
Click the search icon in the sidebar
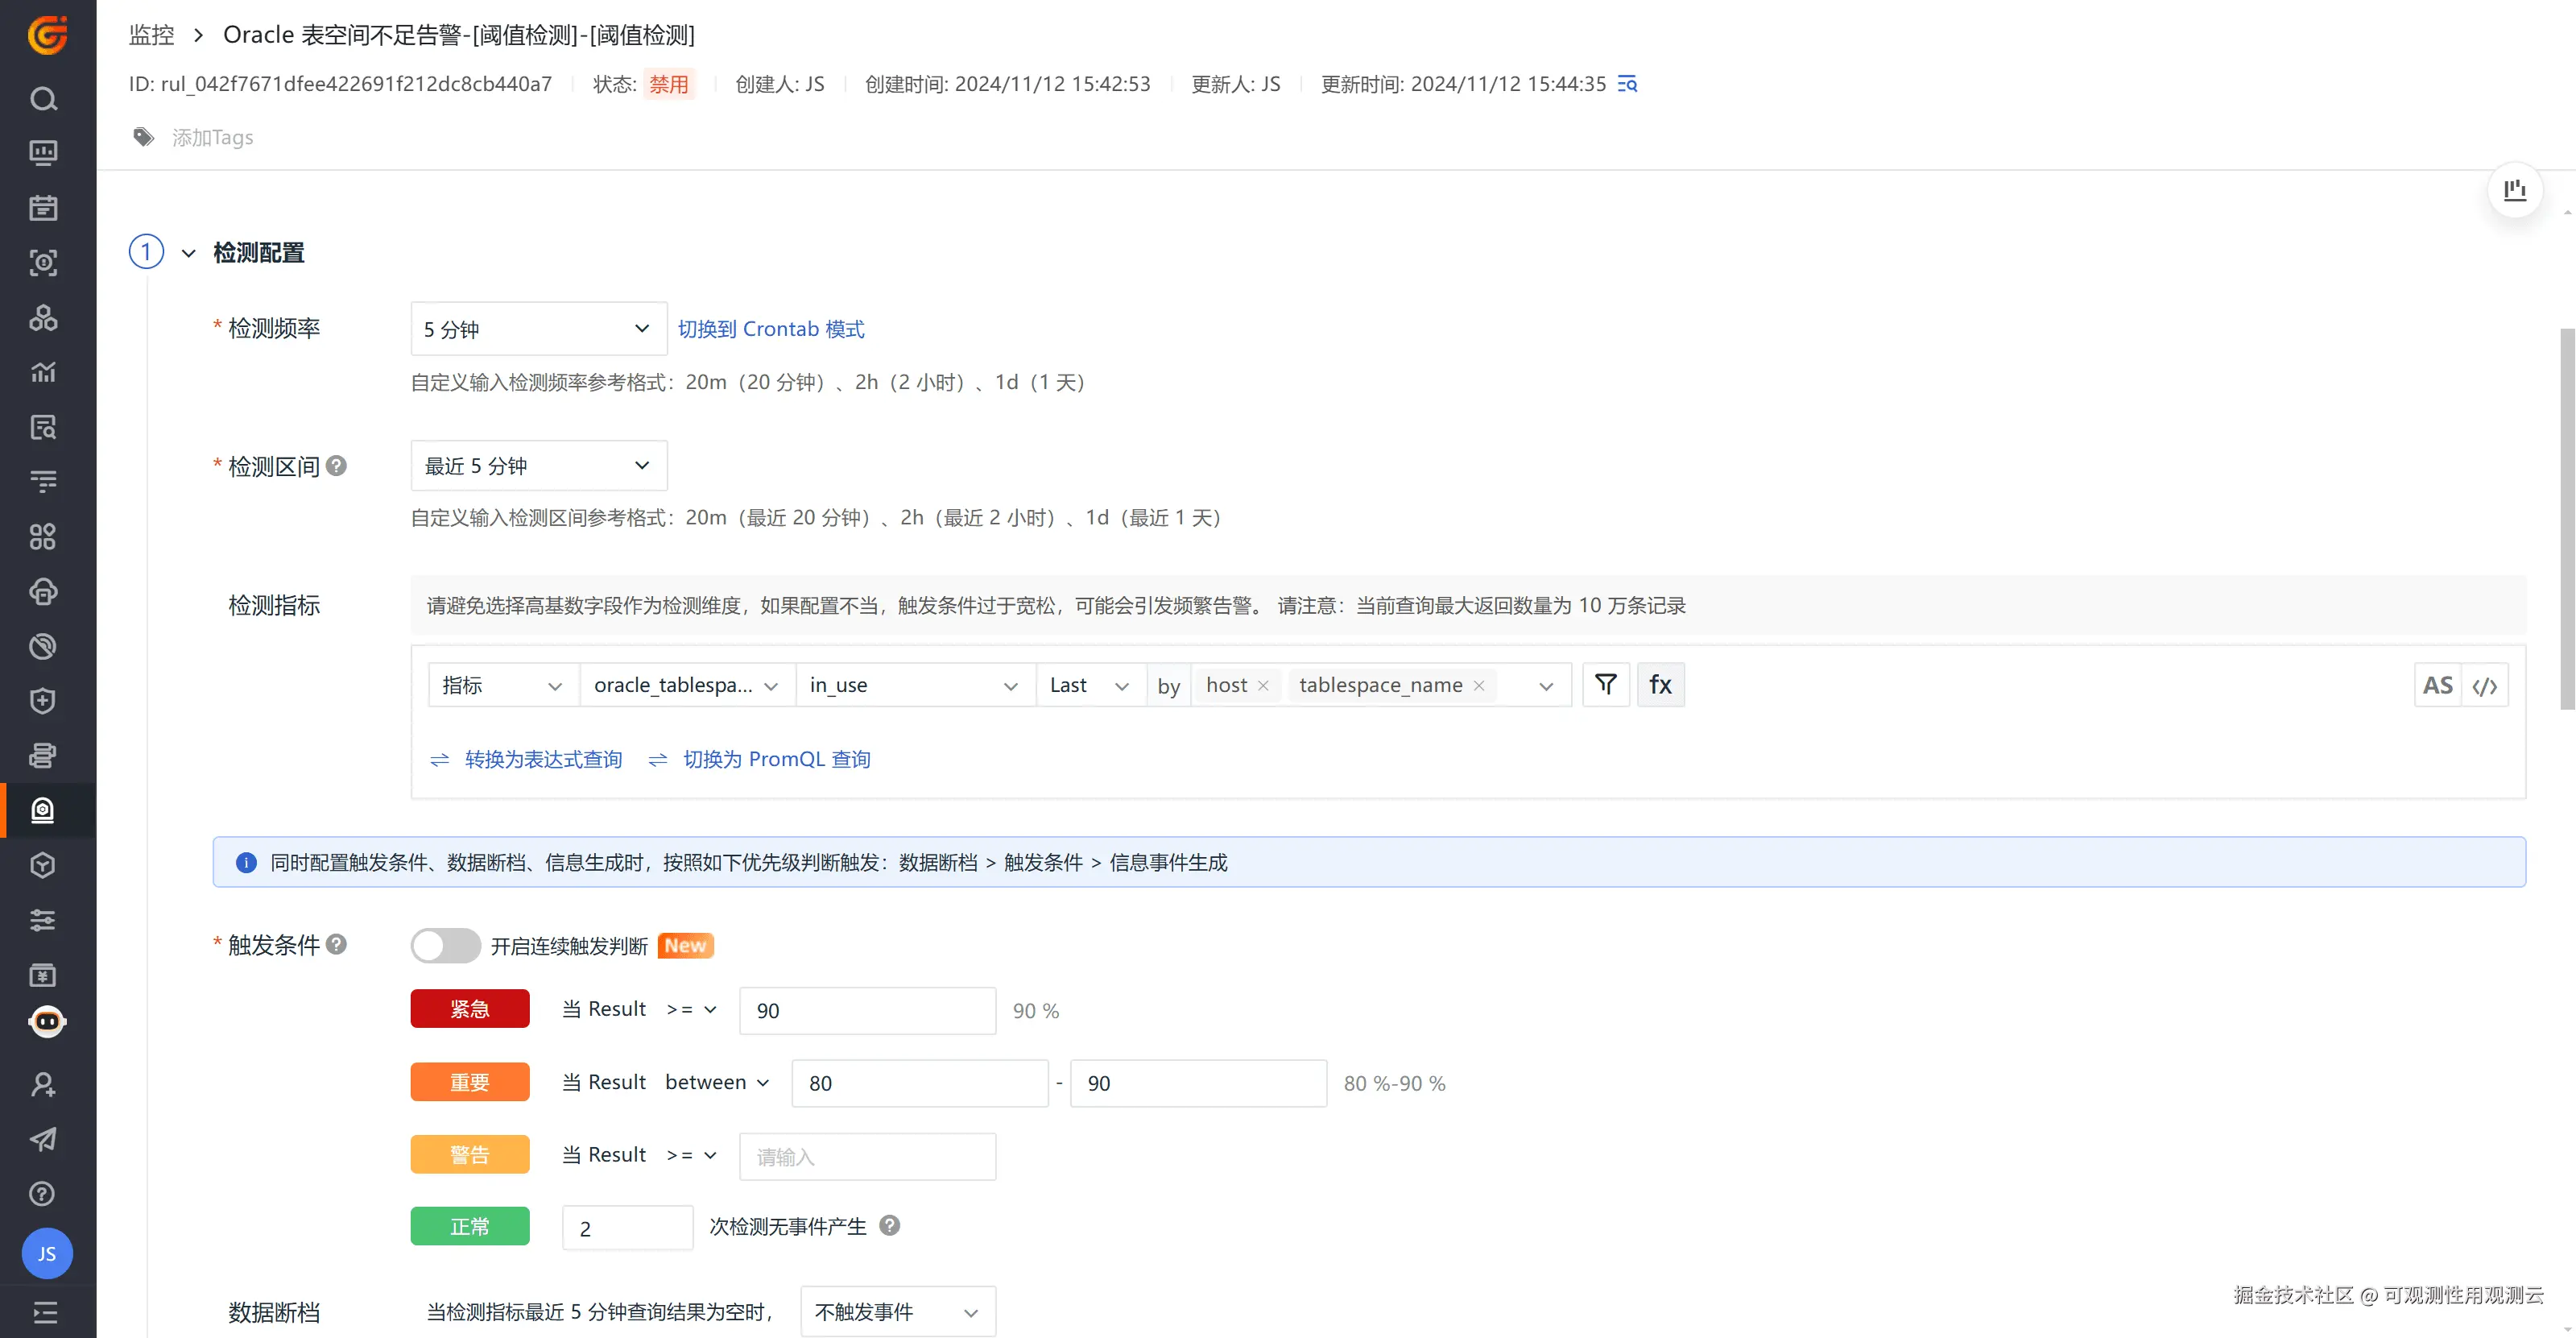coord(43,99)
